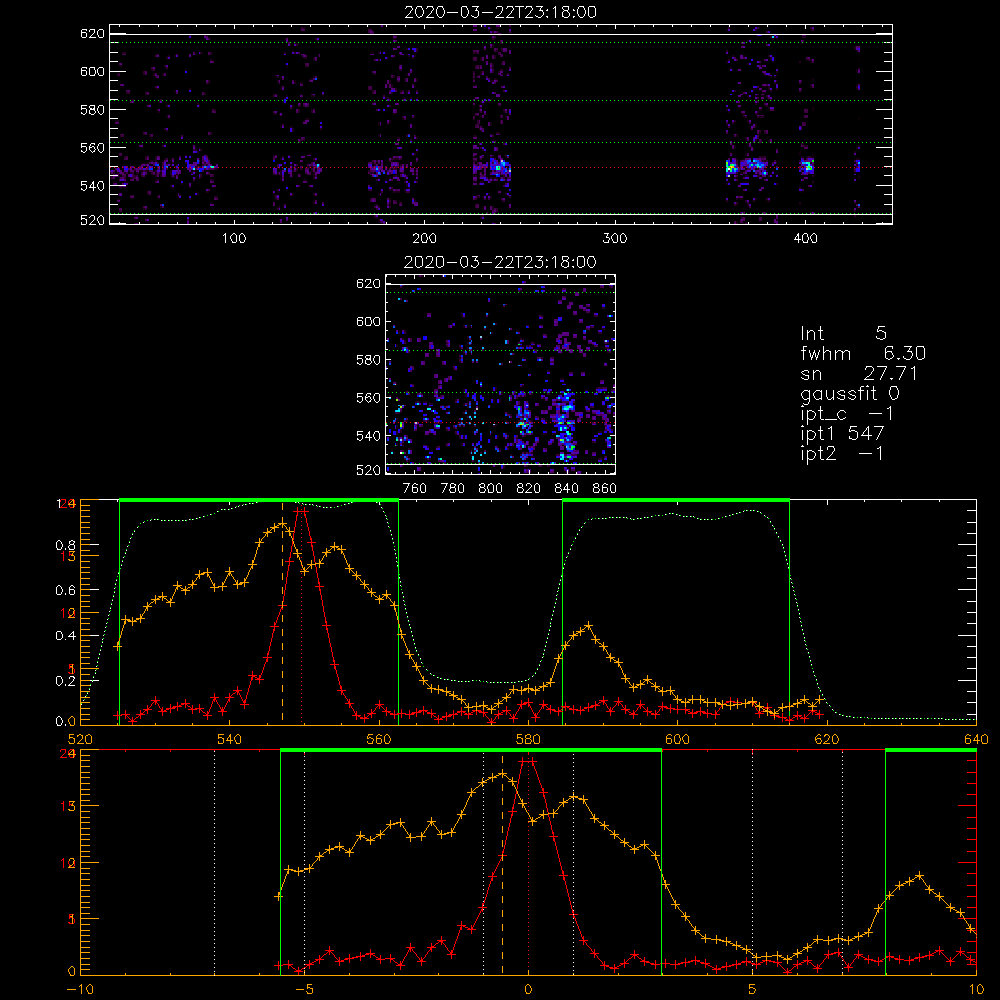Select the 'Int 5' readout line
1000x1000 pixels.
[843, 333]
